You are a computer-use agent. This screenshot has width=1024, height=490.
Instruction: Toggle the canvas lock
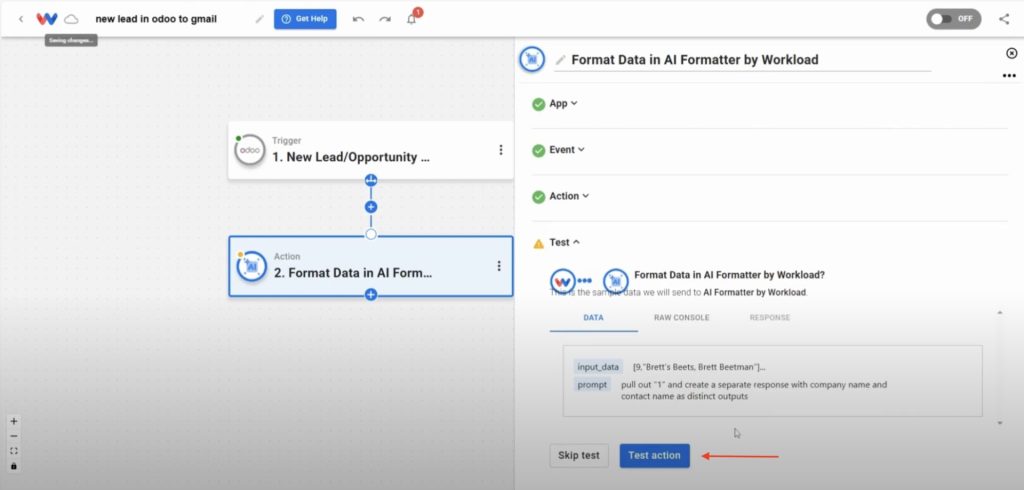14,466
